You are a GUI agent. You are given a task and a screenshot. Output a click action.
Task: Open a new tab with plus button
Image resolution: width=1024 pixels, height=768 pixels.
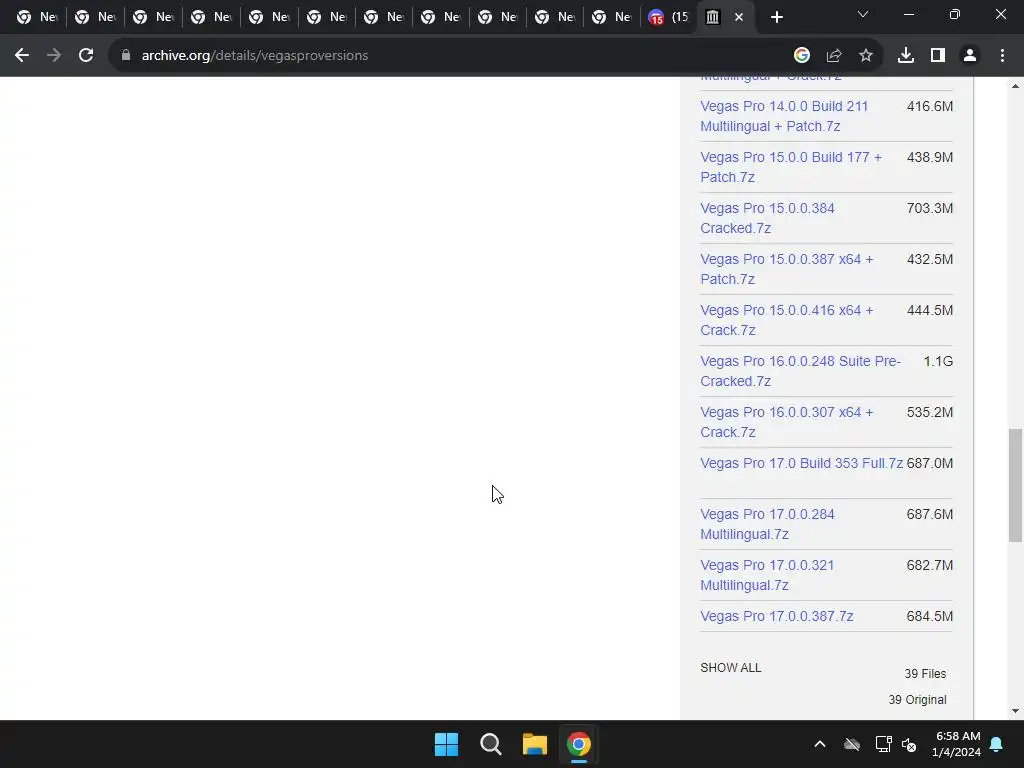point(776,17)
